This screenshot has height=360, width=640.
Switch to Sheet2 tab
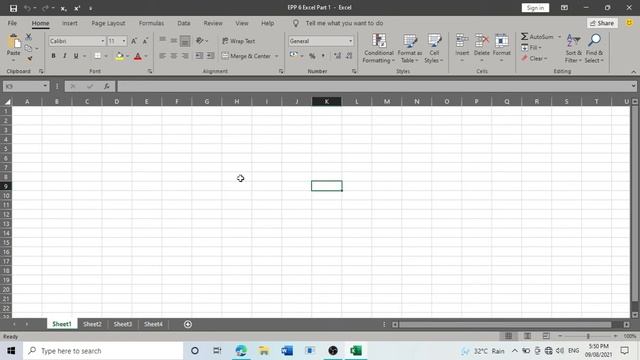tap(92, 324)
